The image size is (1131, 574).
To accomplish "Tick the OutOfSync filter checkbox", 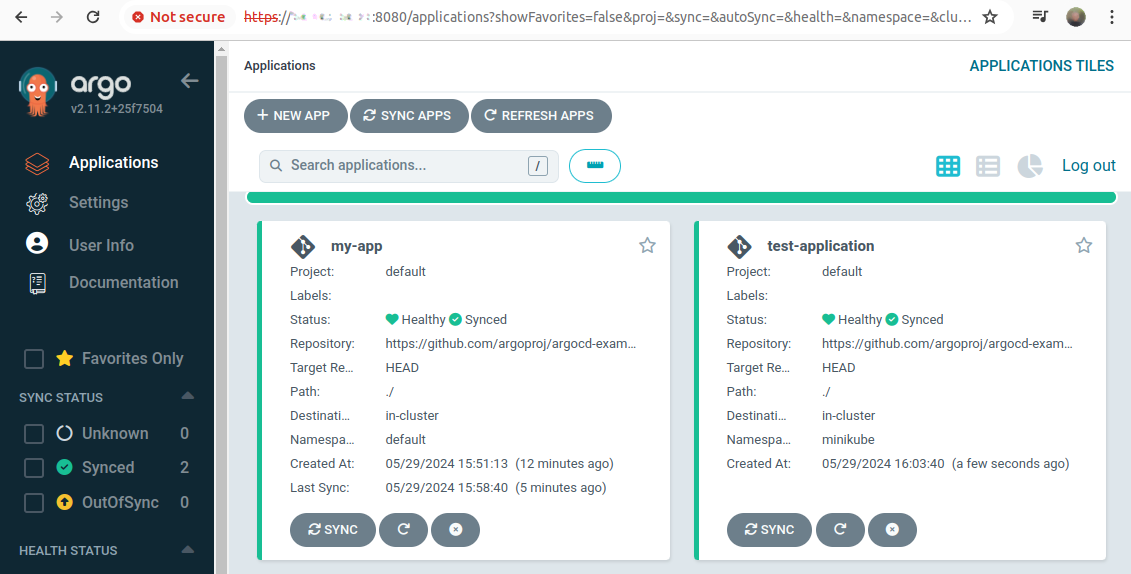I will pyautogui.click(x=34, y=503).
